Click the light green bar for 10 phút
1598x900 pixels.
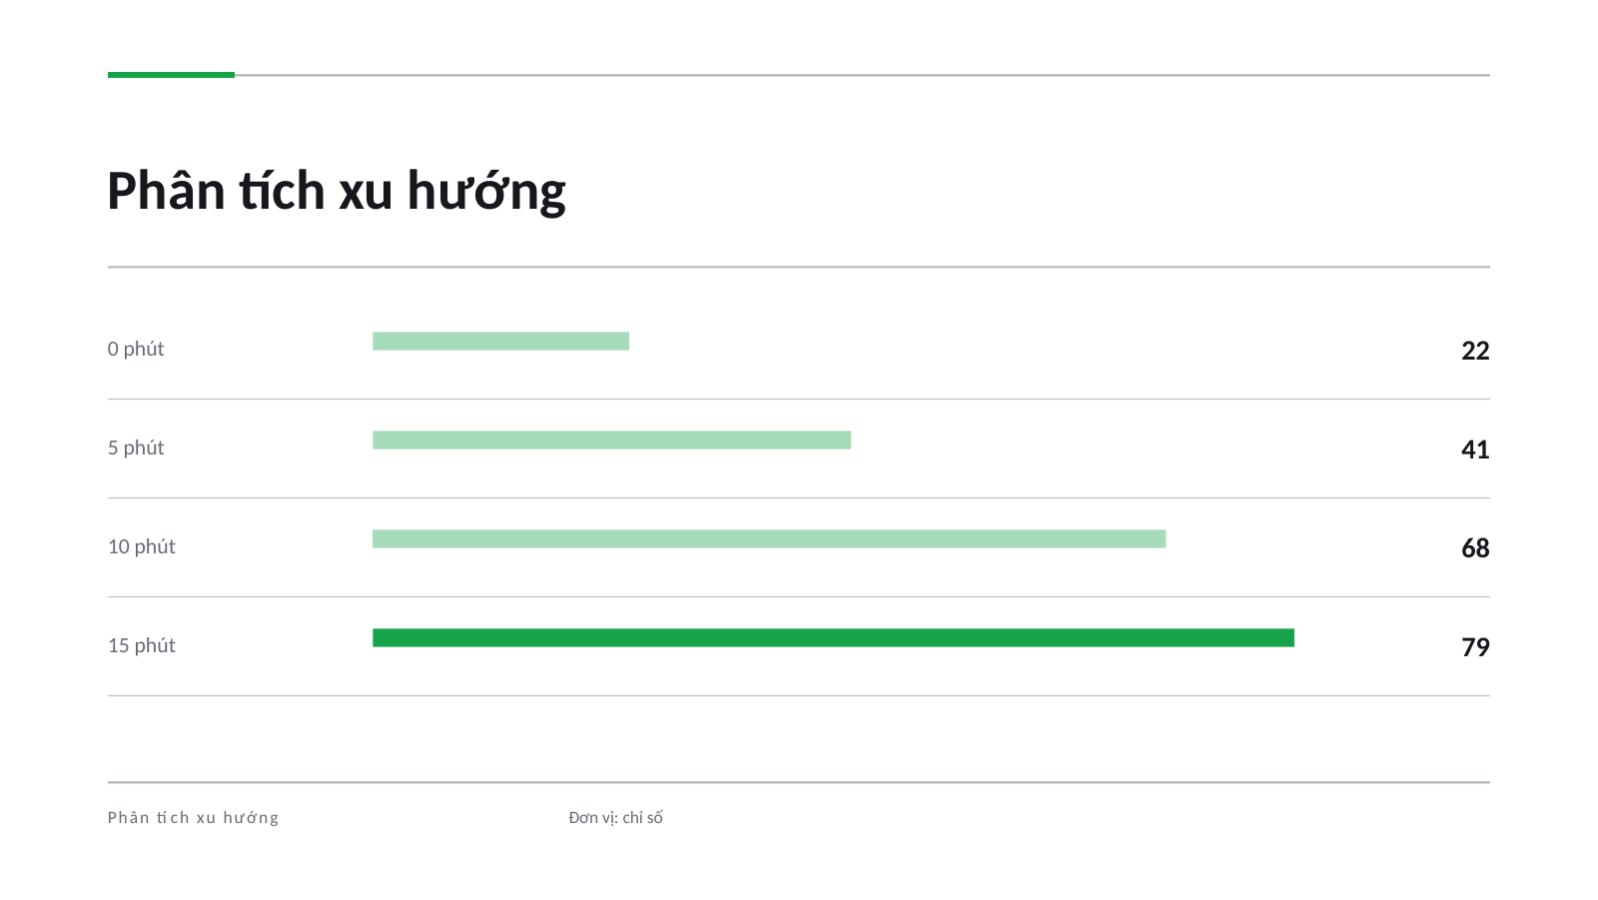point(769,539)
